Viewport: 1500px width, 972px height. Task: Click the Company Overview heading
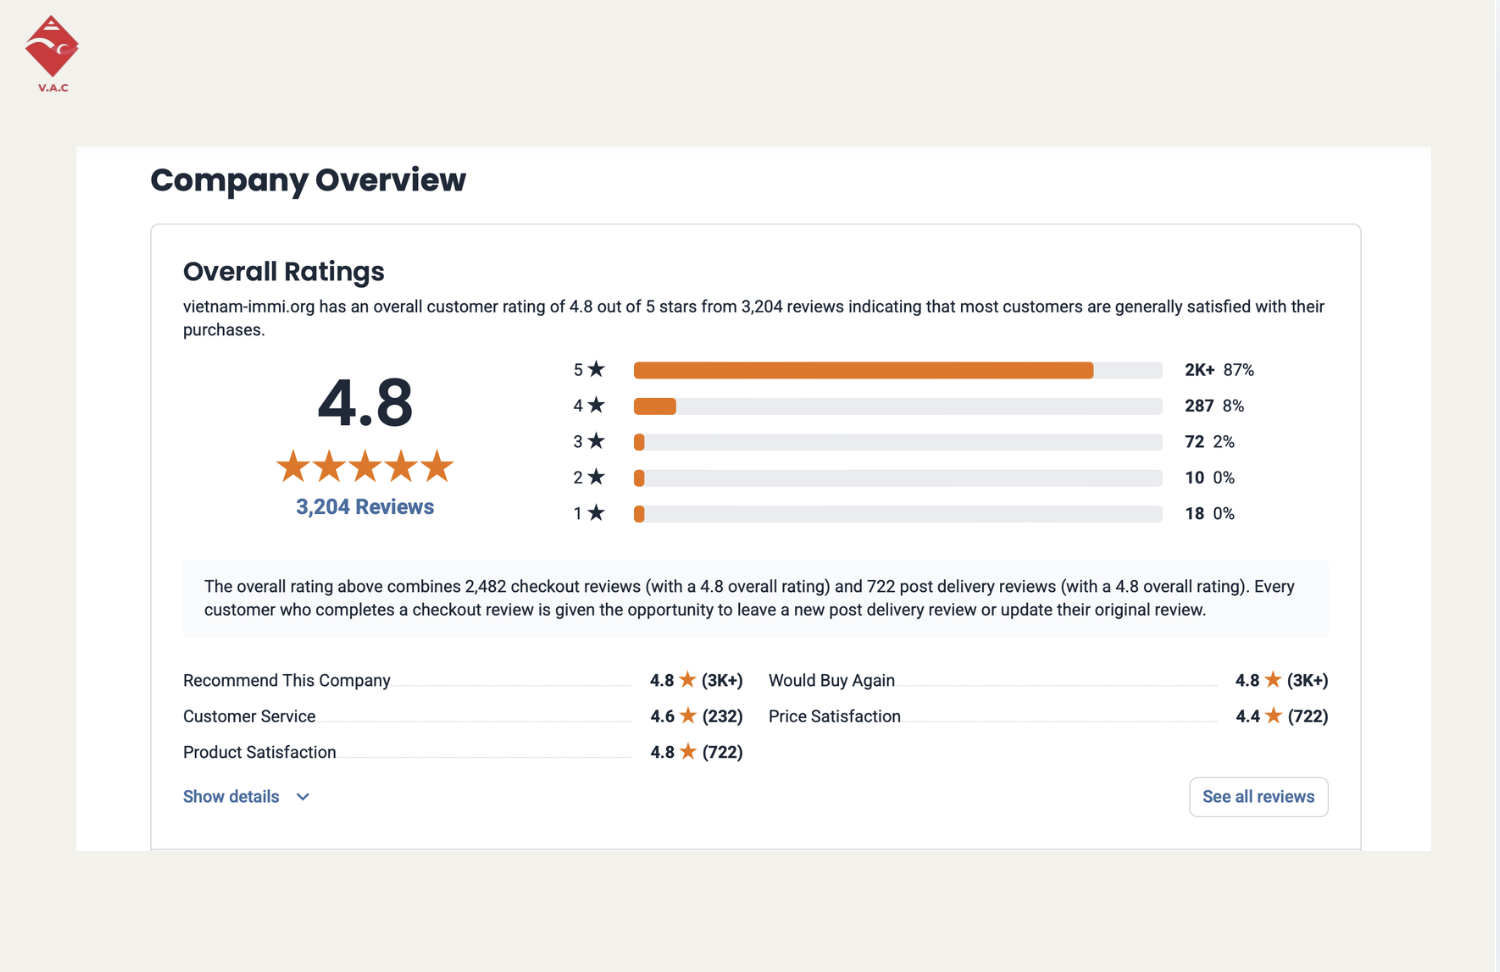click(308, 180)
